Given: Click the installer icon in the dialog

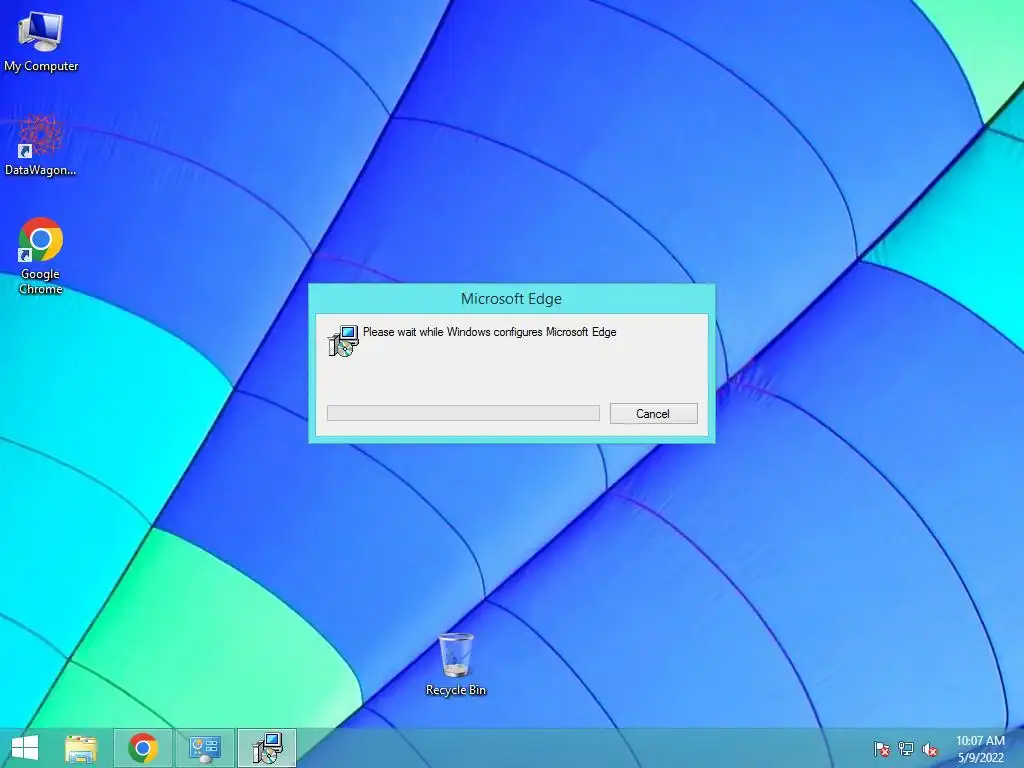Looking at the screenshot, I should click(x=343, y=340).
